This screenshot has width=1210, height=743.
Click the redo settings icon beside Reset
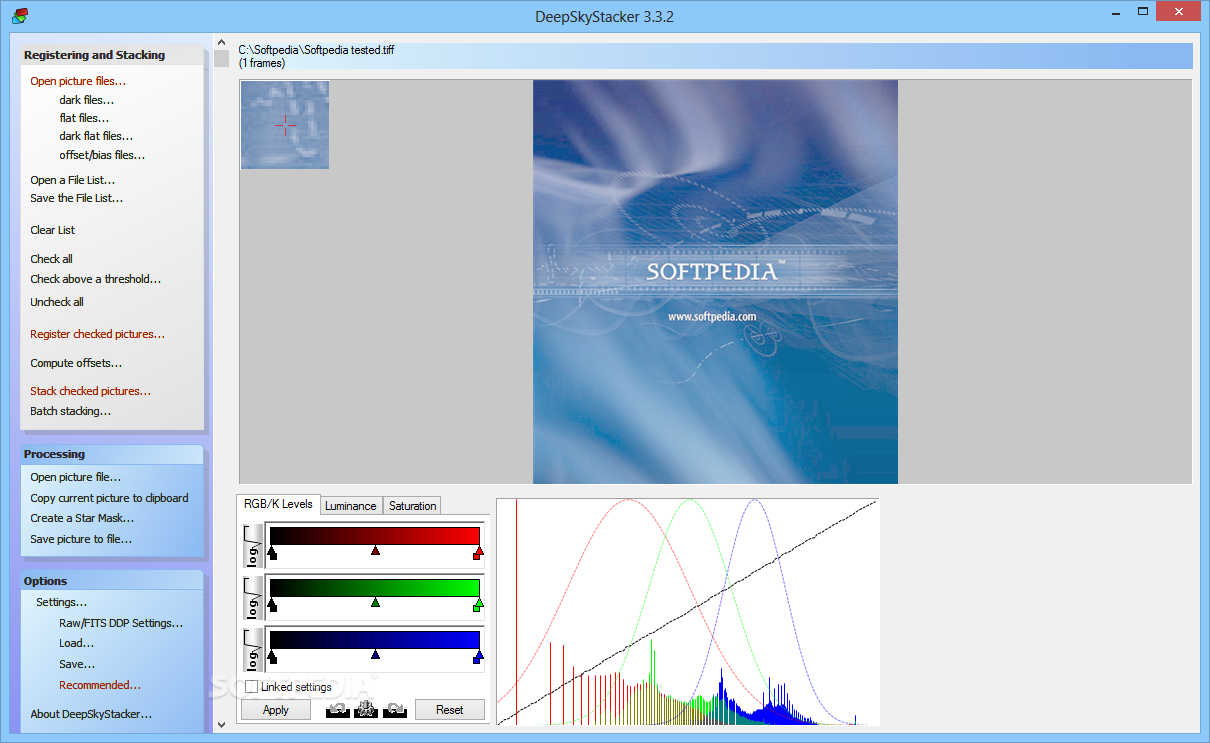pyautogui.click(x=395, y=709)
